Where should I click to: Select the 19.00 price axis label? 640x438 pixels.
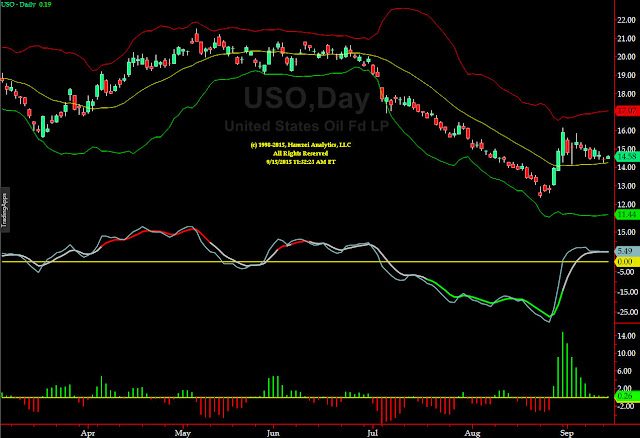(x=627, y=76)
